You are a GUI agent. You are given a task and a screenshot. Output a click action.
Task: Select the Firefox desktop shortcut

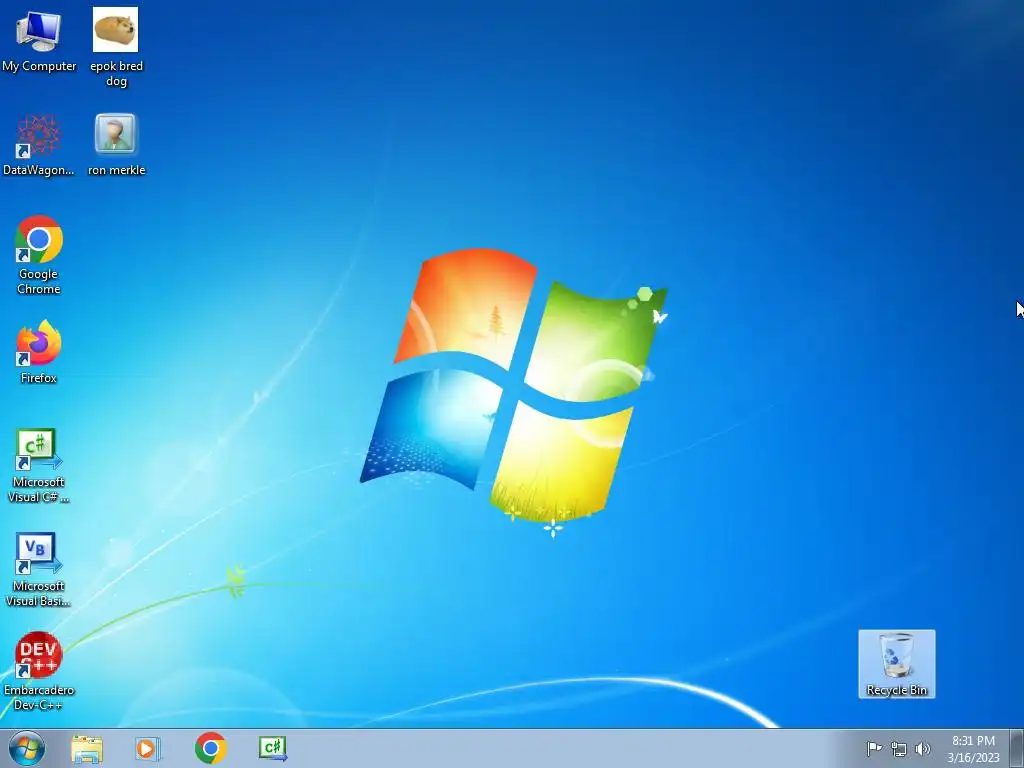(x=39, y=351)
